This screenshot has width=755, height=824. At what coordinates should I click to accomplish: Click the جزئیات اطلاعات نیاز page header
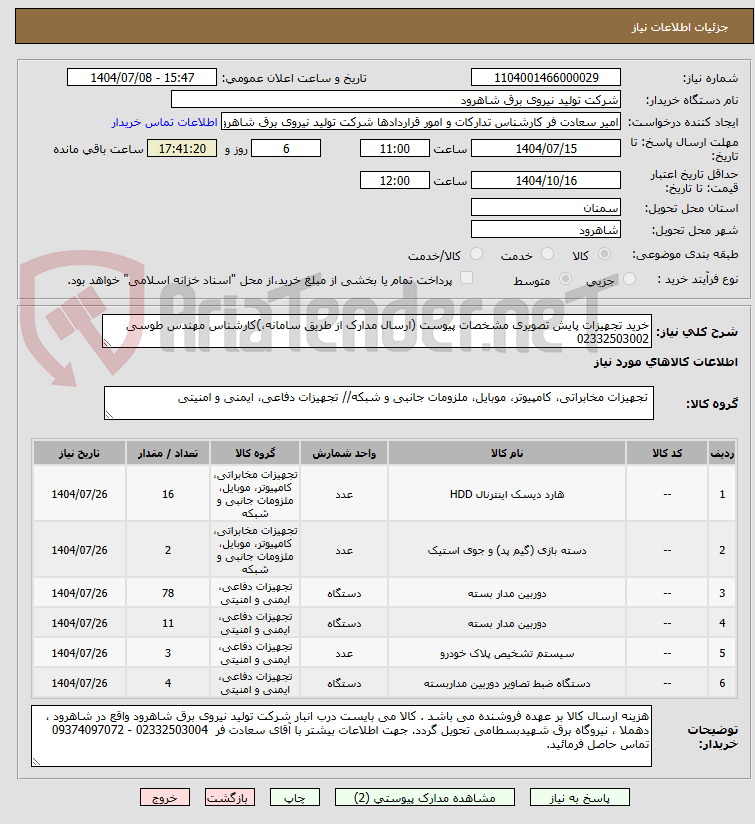point(680,27)
